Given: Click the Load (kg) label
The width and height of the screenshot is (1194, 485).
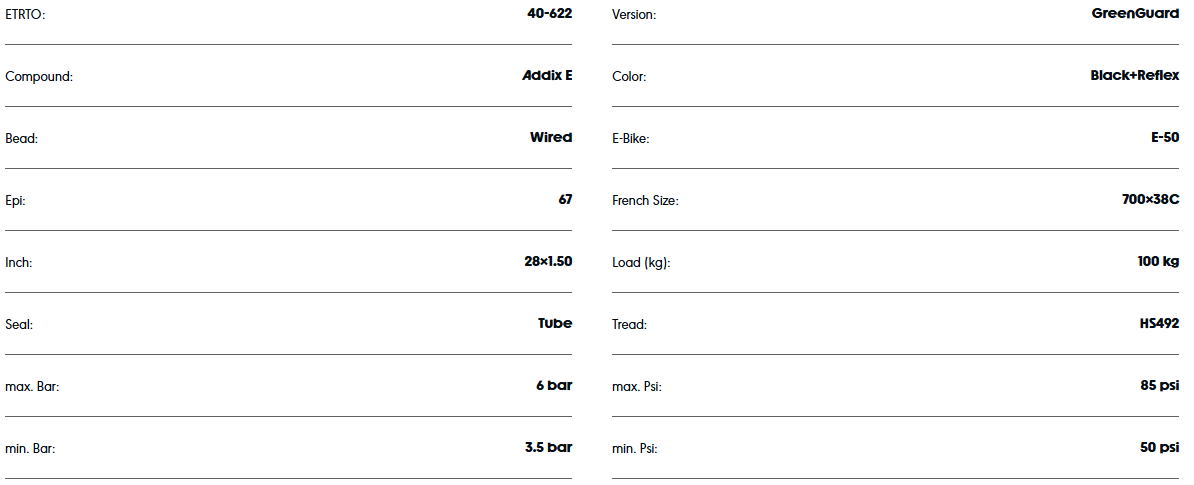Looking at the screenshot, I should (x=640, y=263).
